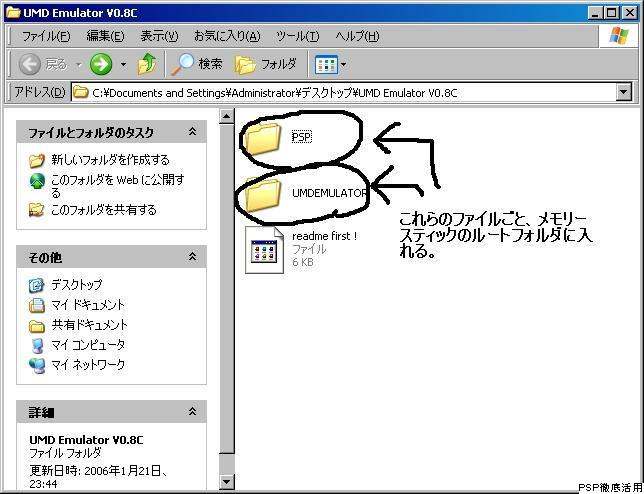Click the My Network (マイ ネットワーク) icon

[x=37, y=365]
